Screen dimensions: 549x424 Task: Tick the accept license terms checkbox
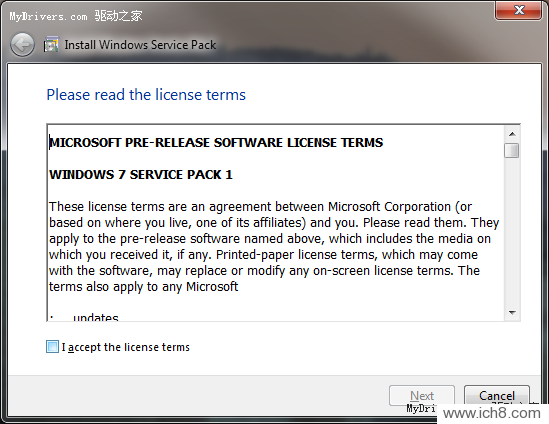[x=53, y=347]
